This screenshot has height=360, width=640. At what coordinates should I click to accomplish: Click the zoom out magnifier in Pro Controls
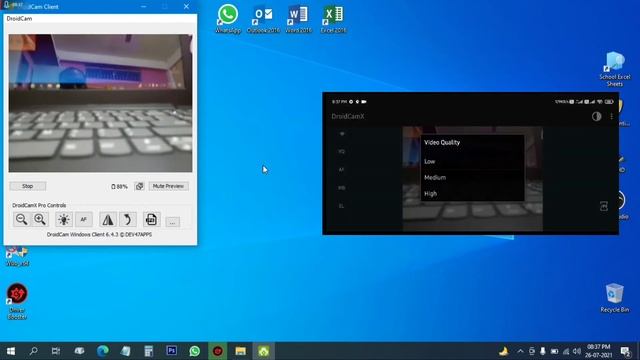(21, 220)
